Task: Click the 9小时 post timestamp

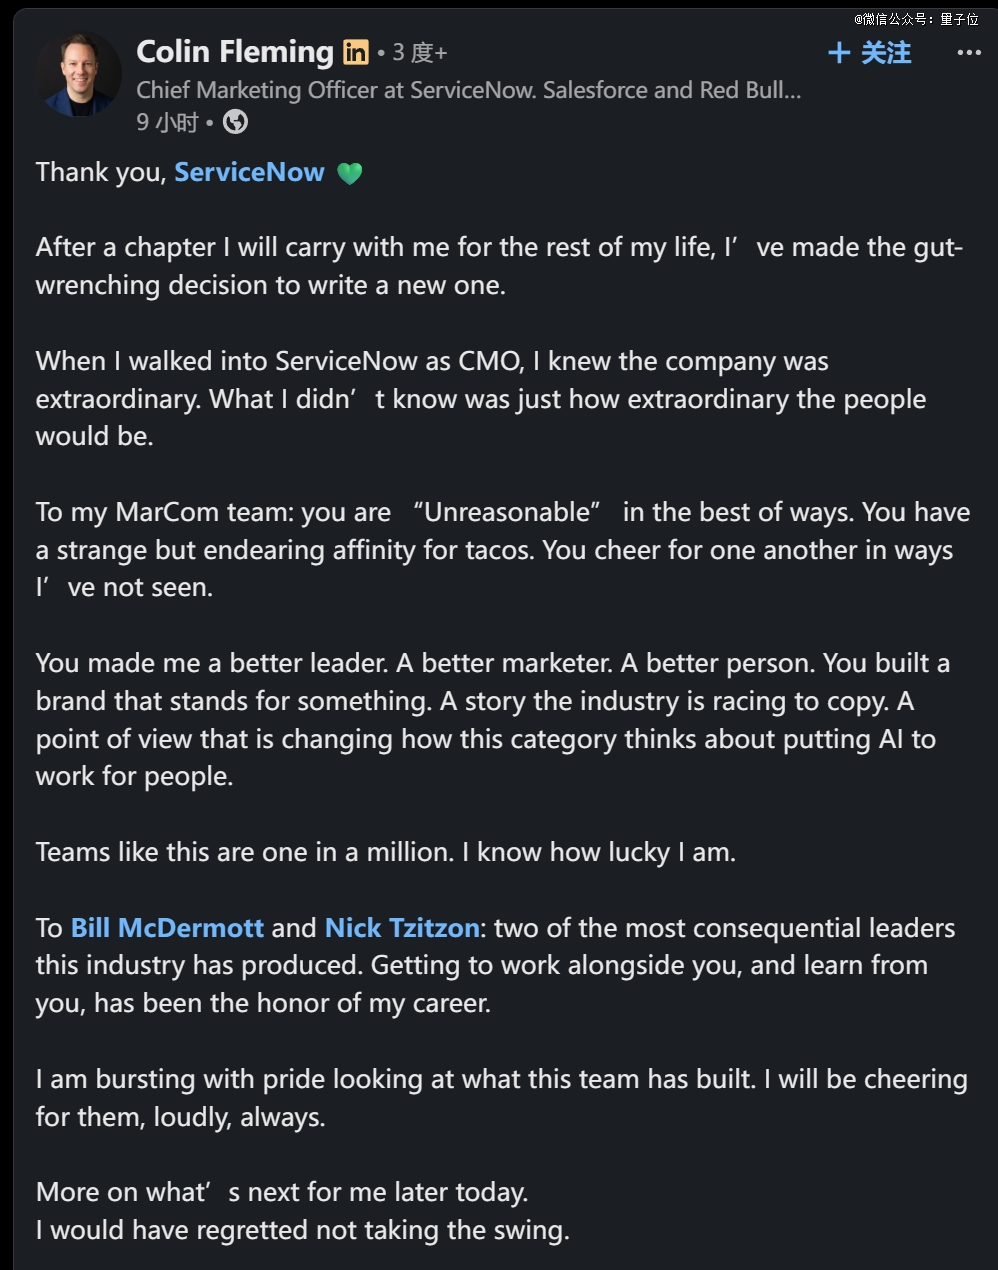Action: click(167, 122)
